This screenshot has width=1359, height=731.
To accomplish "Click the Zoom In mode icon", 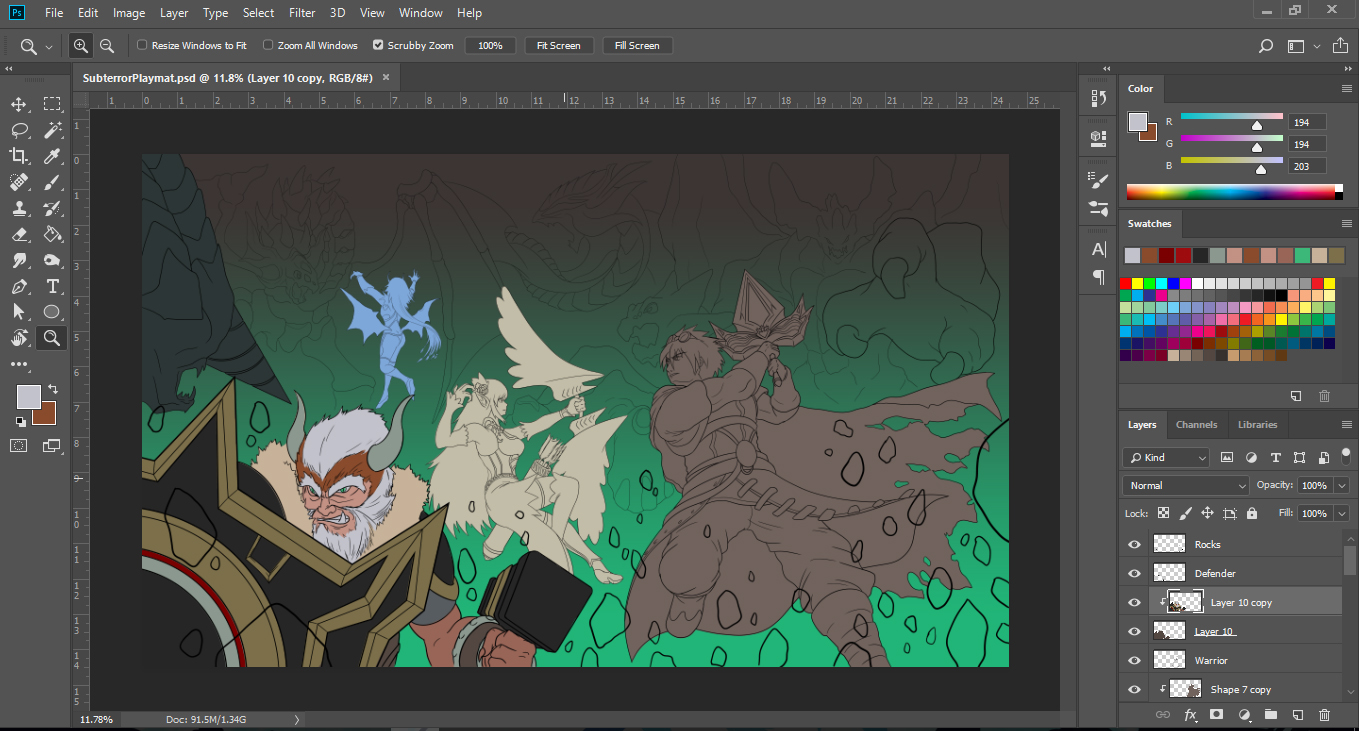I will 80,46.
